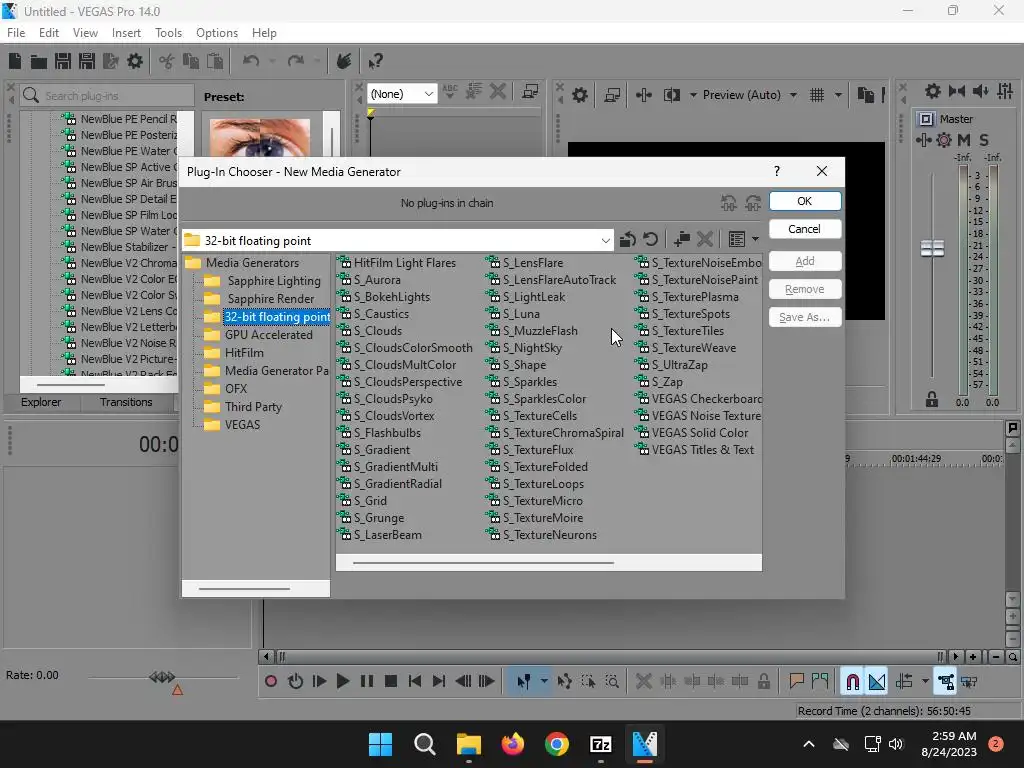
Task: Toggle Master bus Solo S button
Action: point(984,140)
